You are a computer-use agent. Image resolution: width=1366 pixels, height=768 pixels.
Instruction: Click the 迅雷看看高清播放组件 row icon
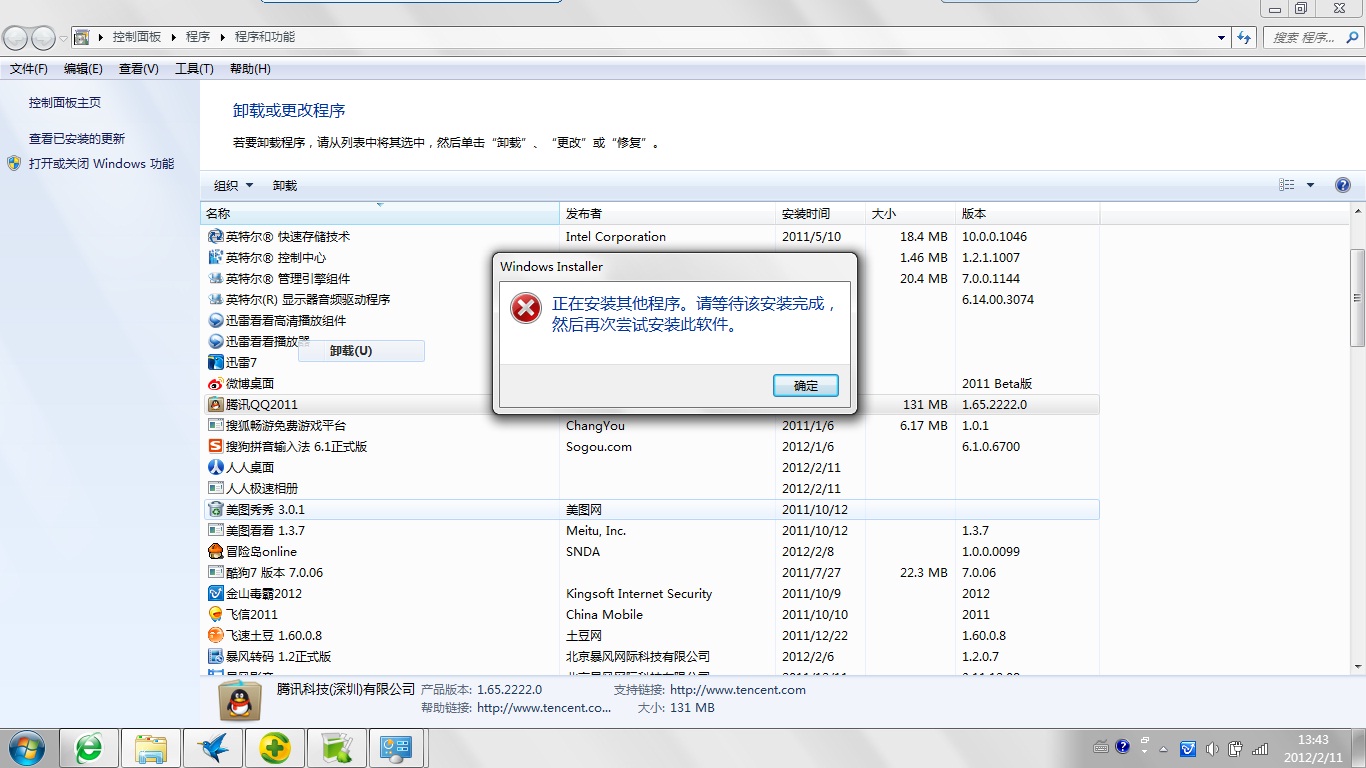pos(215,321)
